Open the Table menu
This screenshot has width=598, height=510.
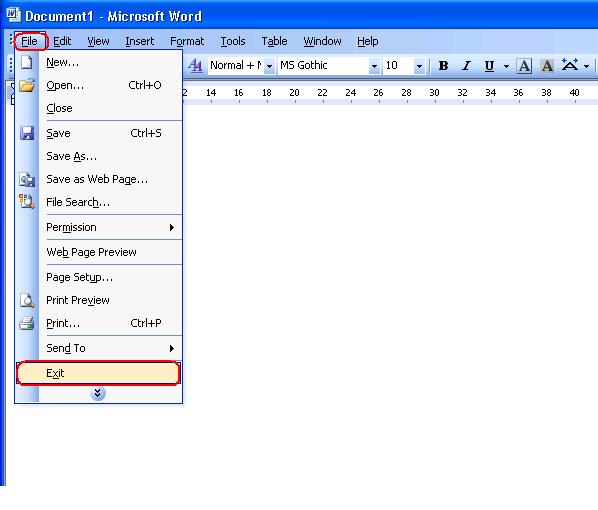tap(274, 41)
